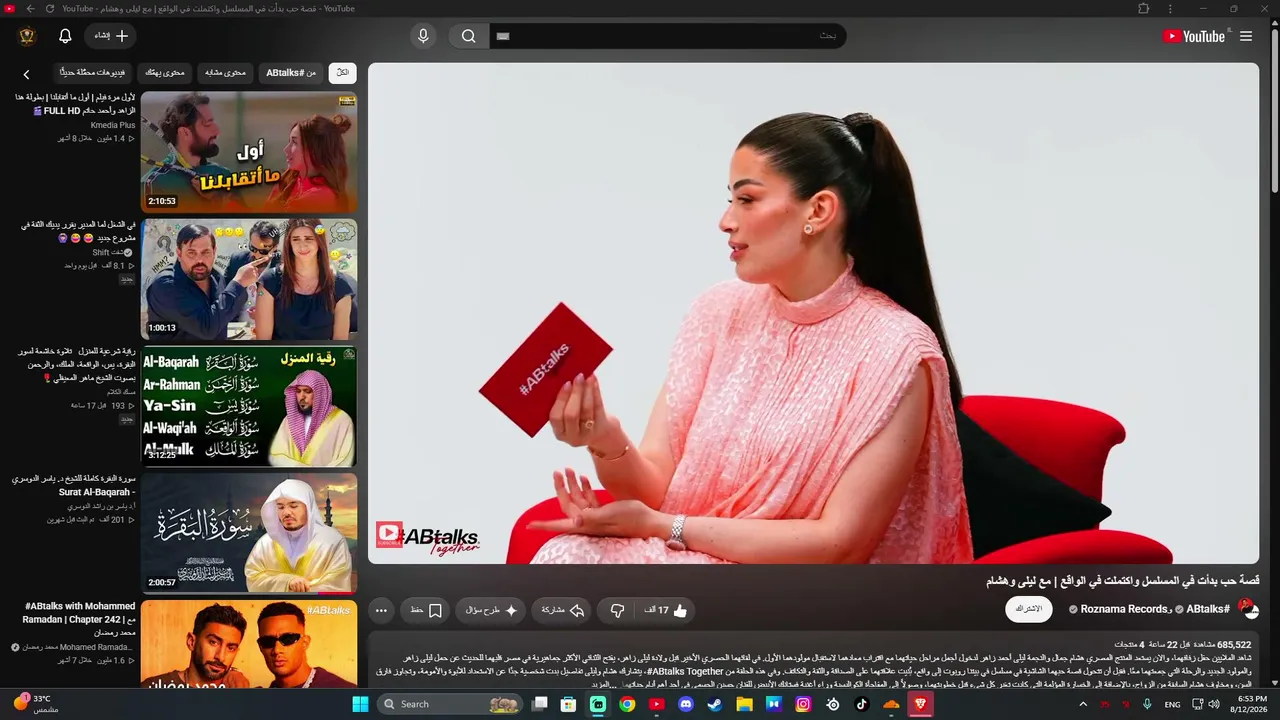1280x720 pixels.
Task: Select the 'فيديوهات محمّلة حديثًا' filter chip
Action: click(92, 72)
